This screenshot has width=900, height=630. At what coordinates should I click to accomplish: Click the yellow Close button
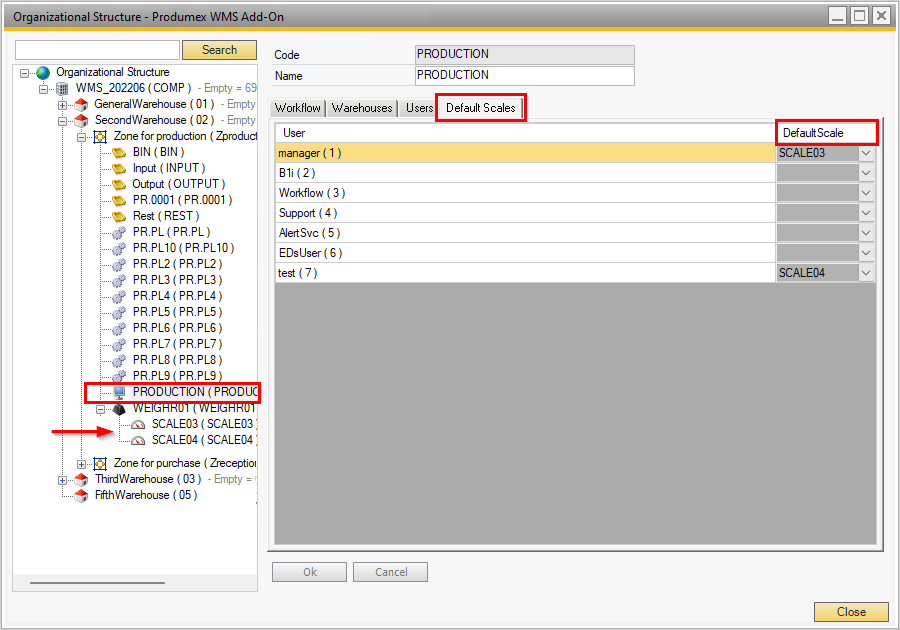click(851, 612)
